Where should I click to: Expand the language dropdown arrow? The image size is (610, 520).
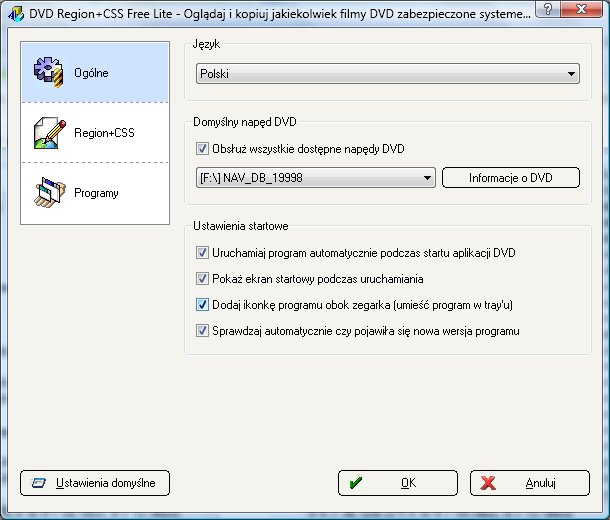click(x=571, y=74)
